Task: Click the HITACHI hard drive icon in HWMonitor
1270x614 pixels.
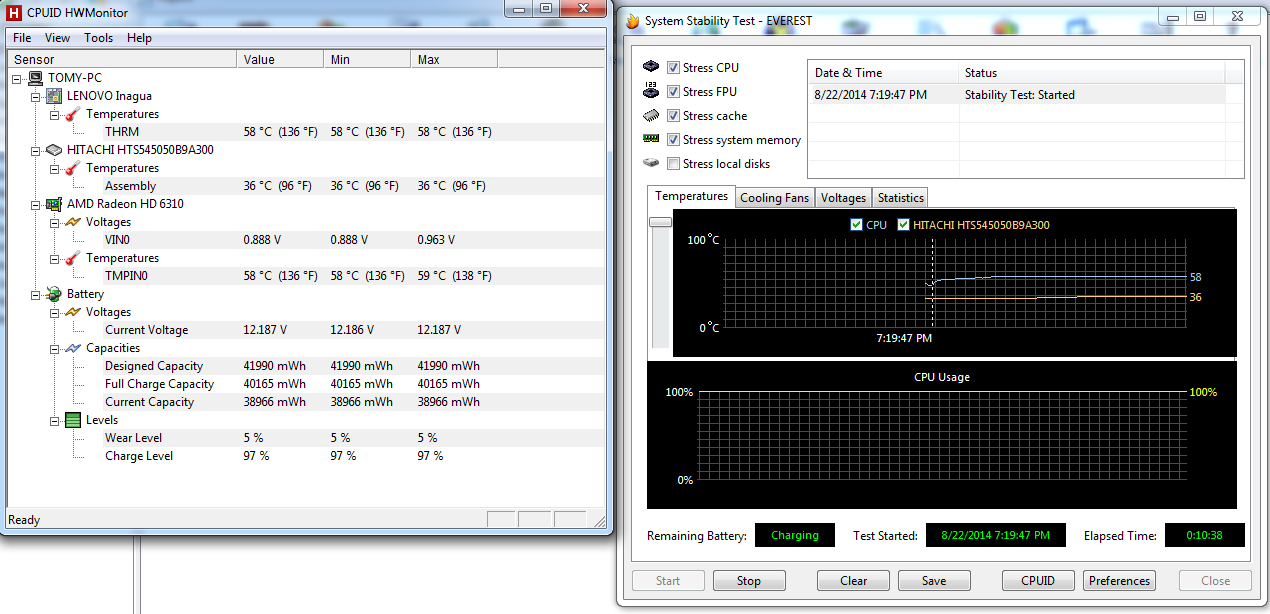Action: coord(54,150)
